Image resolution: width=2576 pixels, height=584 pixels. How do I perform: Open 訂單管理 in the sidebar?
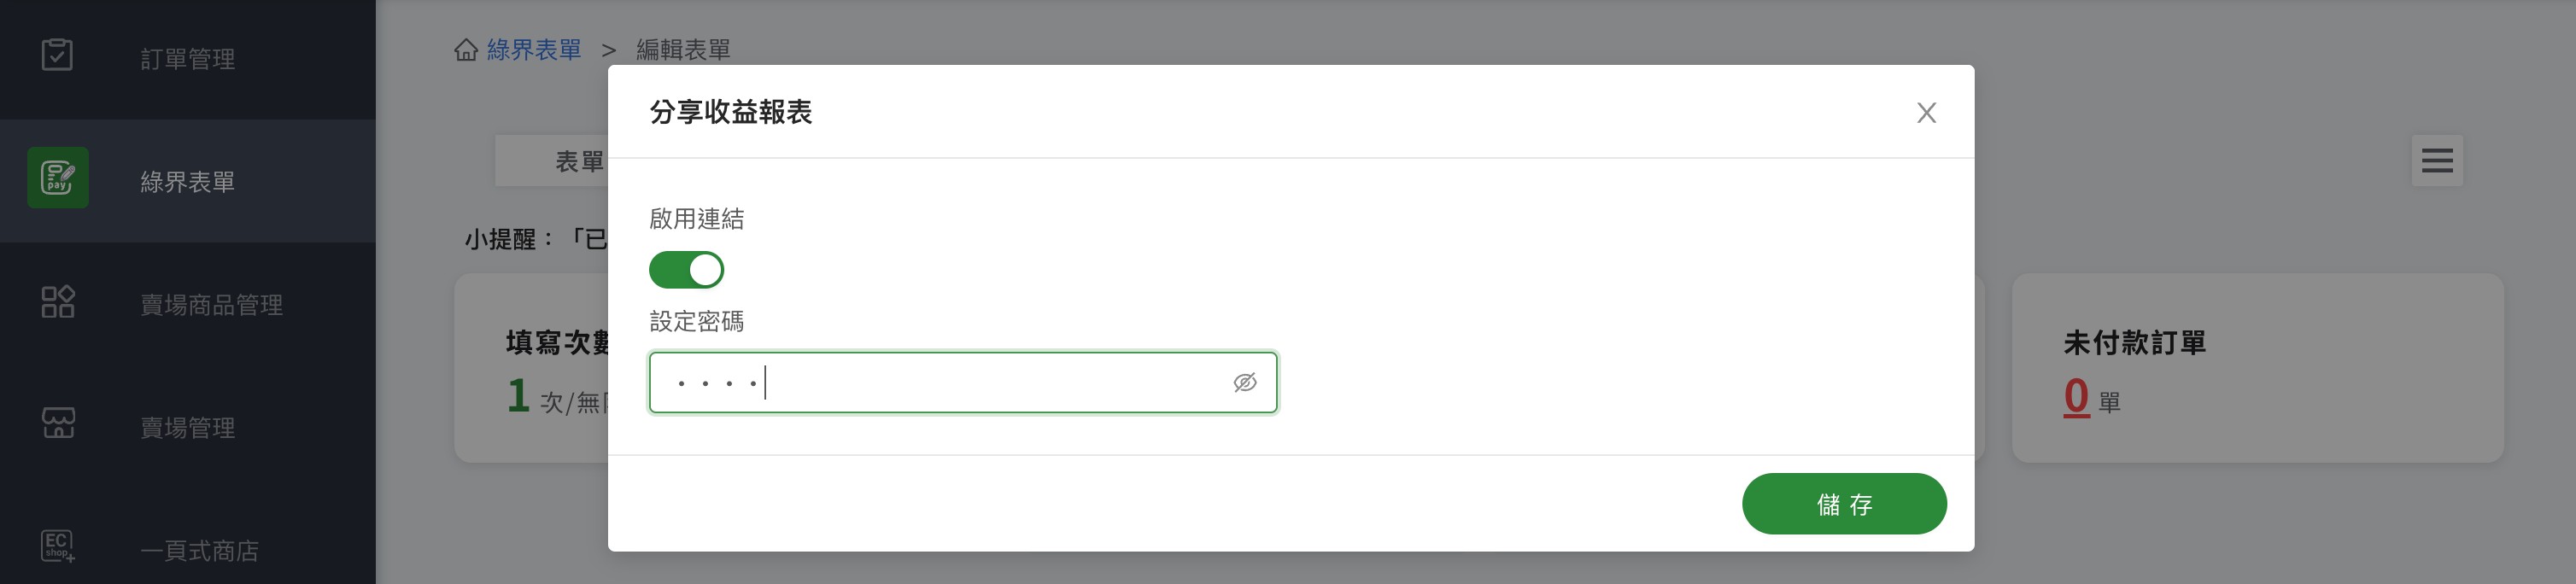tap(188, 59)
